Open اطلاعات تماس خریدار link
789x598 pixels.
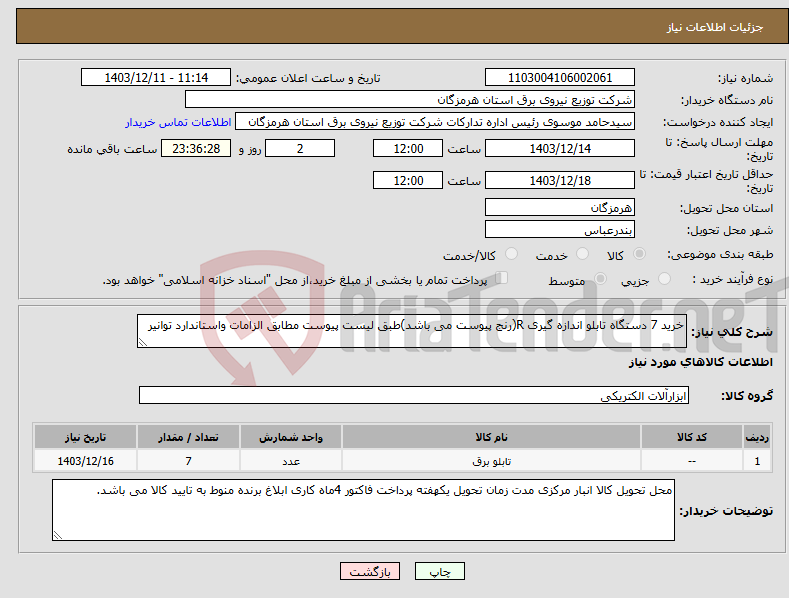click(x=178, y=122)
